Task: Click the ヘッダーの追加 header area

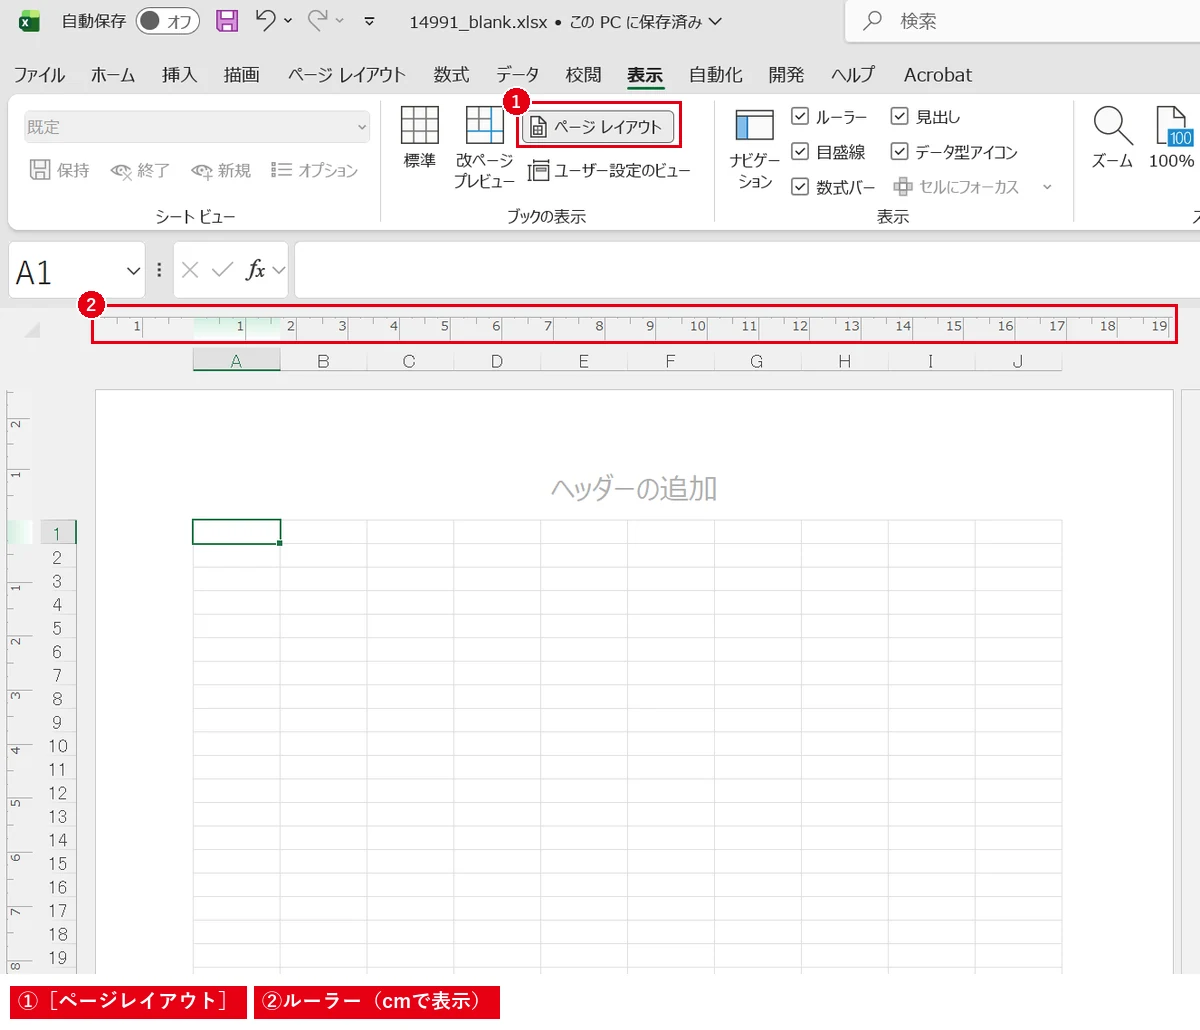Action: (x=634, y=489)
